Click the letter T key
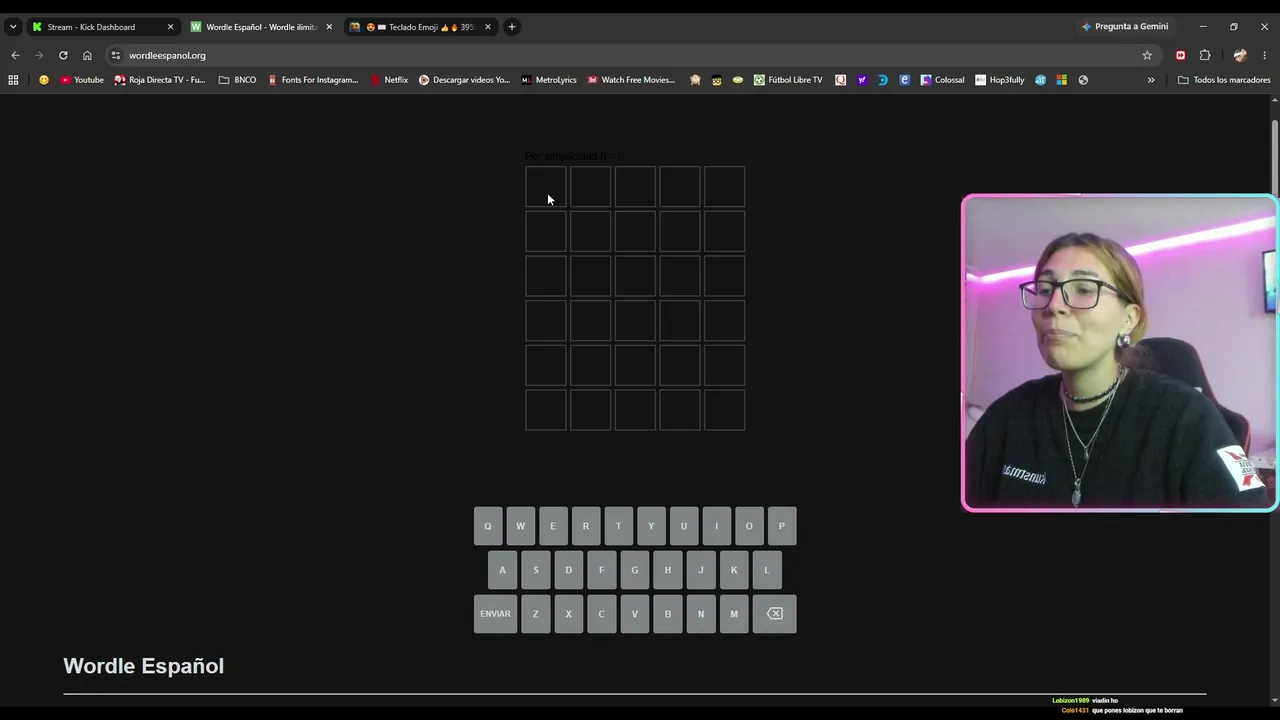Image resolution: width=1280 pixels, height=720 pixels. click(x=618, y=526)
